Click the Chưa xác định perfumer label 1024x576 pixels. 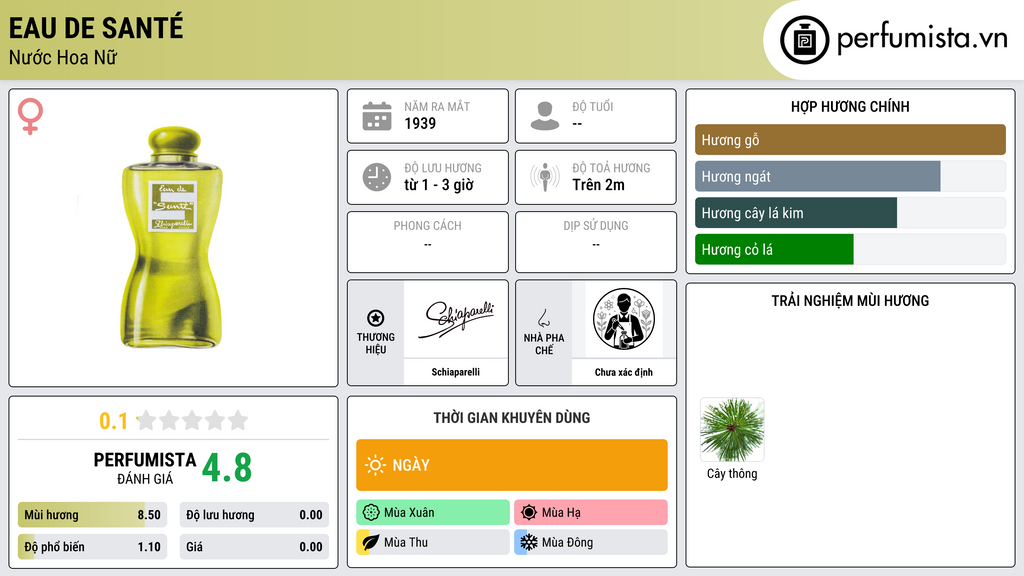tap(624, 372)
